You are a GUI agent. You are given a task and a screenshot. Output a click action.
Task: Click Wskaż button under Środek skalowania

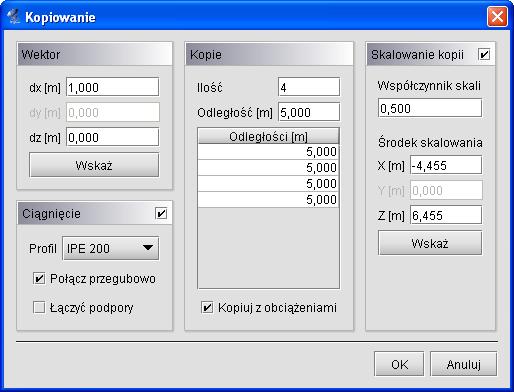pos(430,243)
